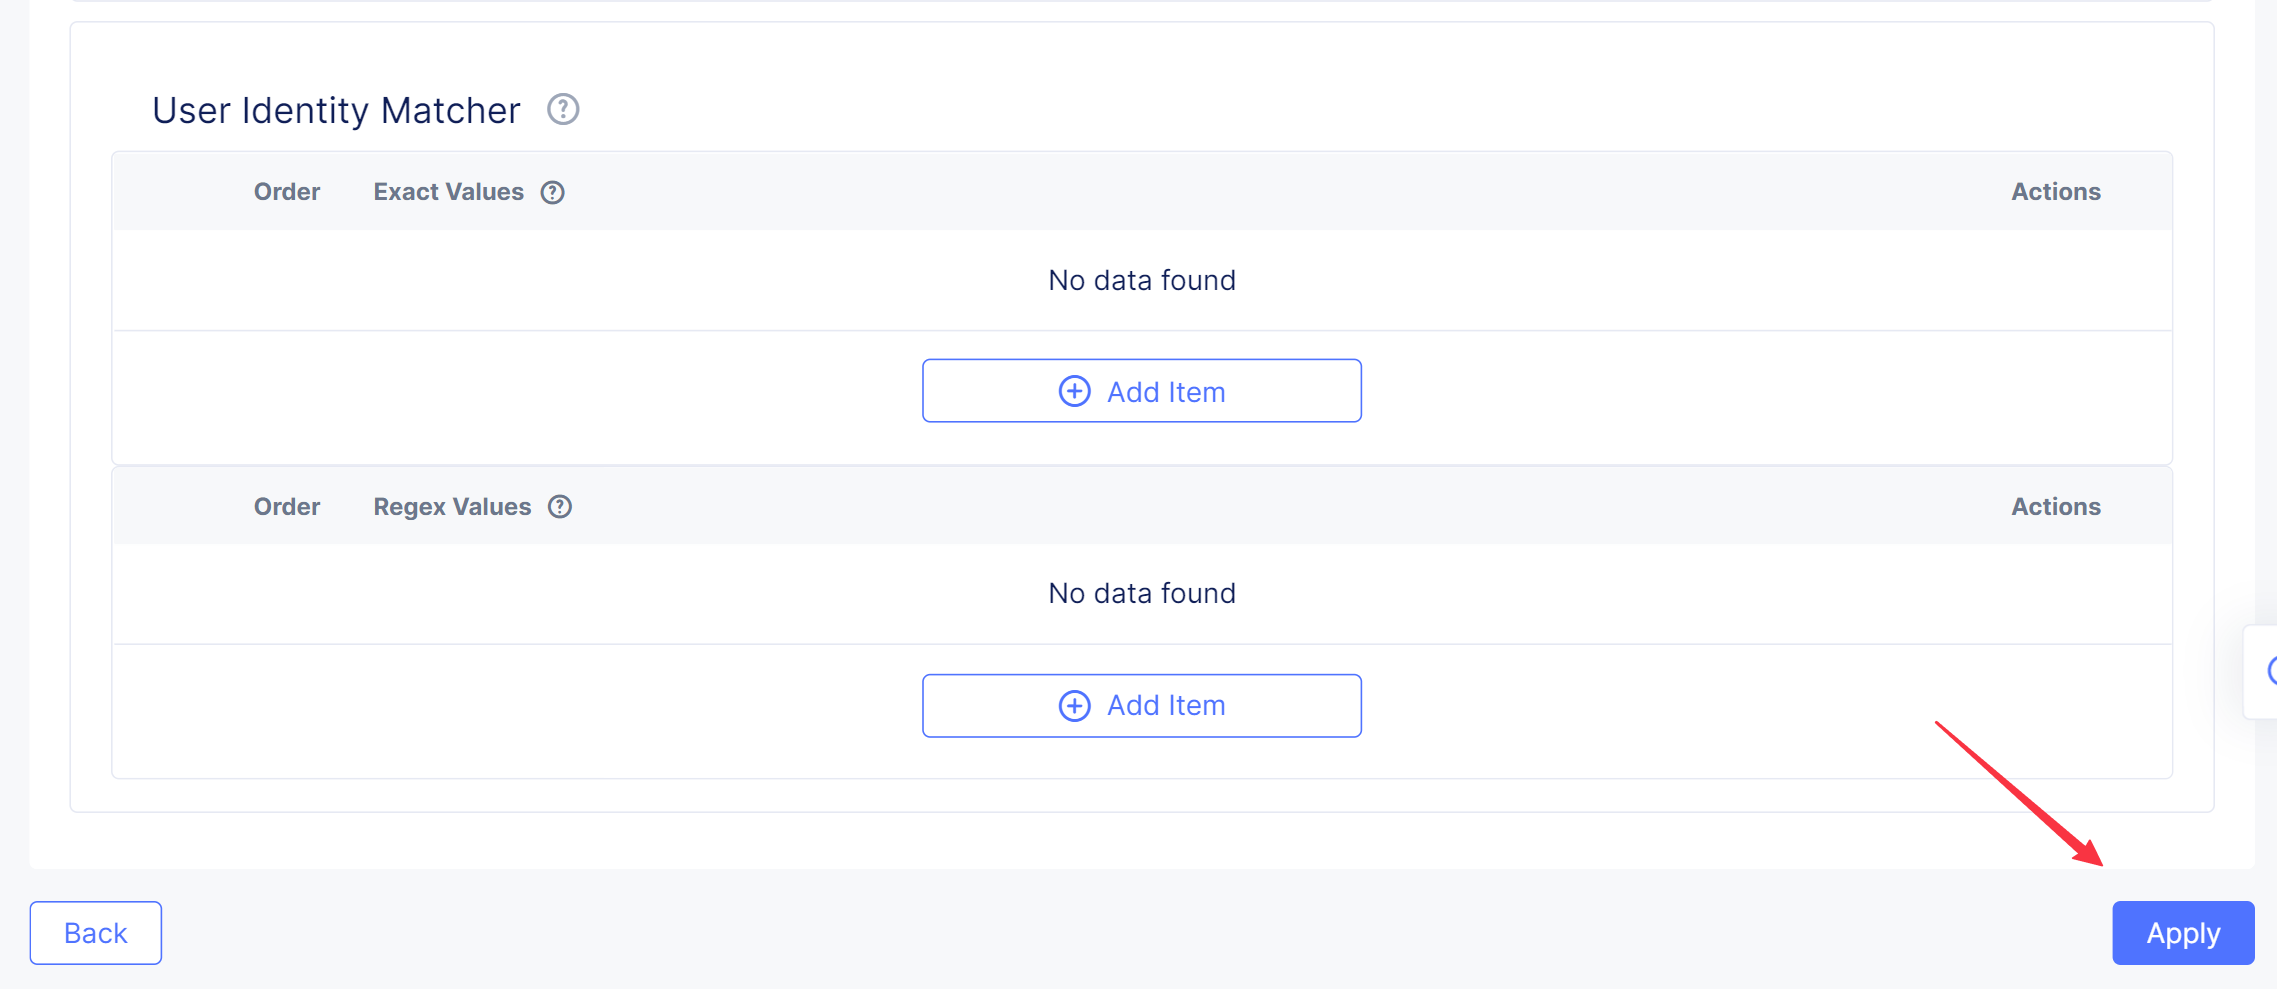Open the Exact Values help tooltip icon
The width and height of the screenshot is (2277, 989).
(552, 192)
